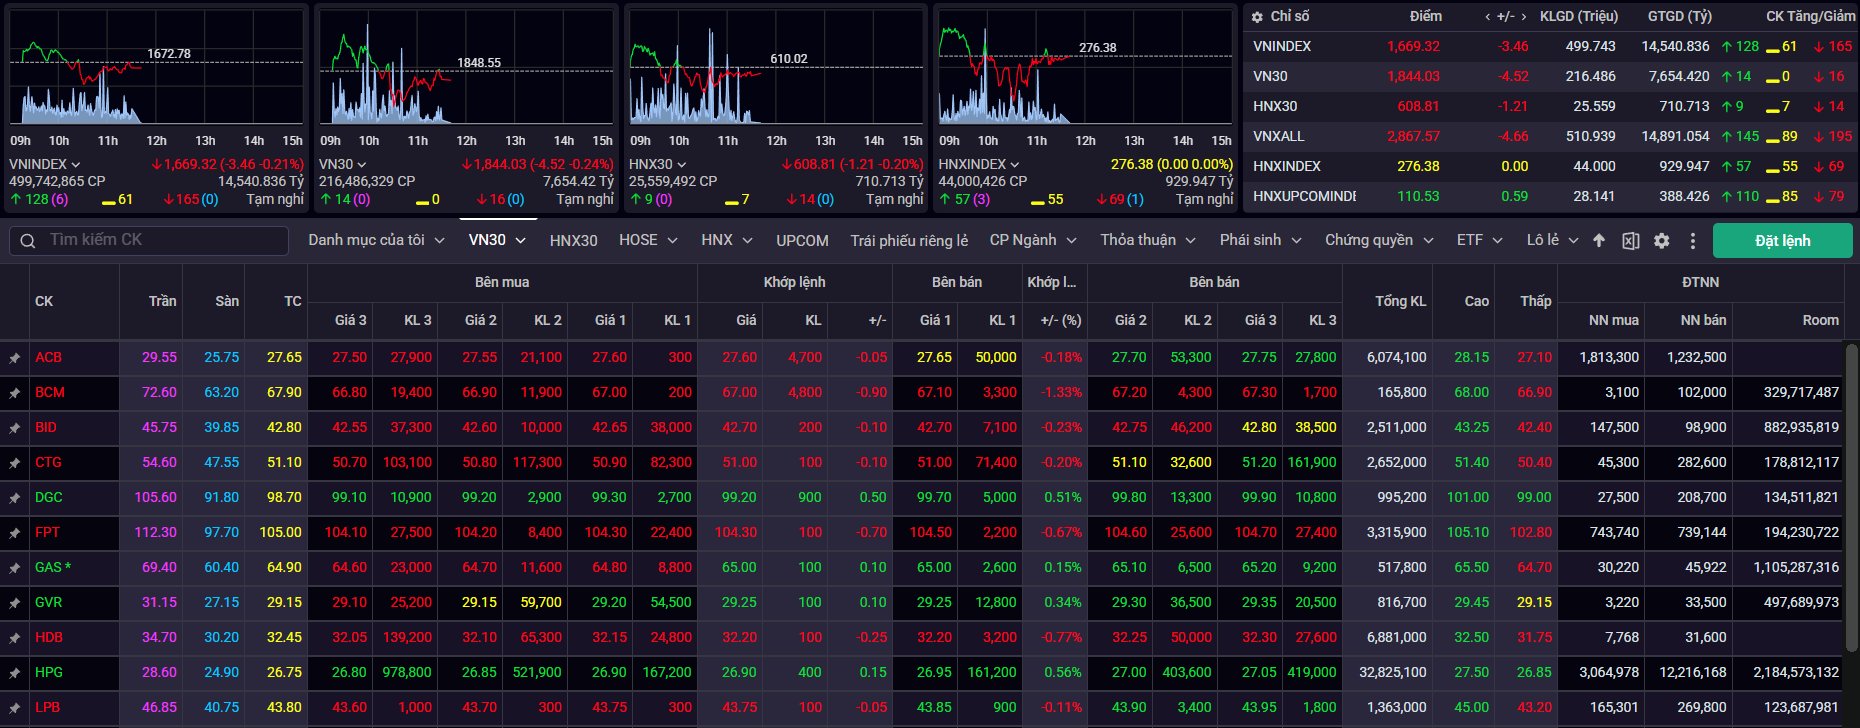Viewport: 1860px width, 728px height.
Task: Click VN30 row in index table
Action: [x=1550, y=76]
